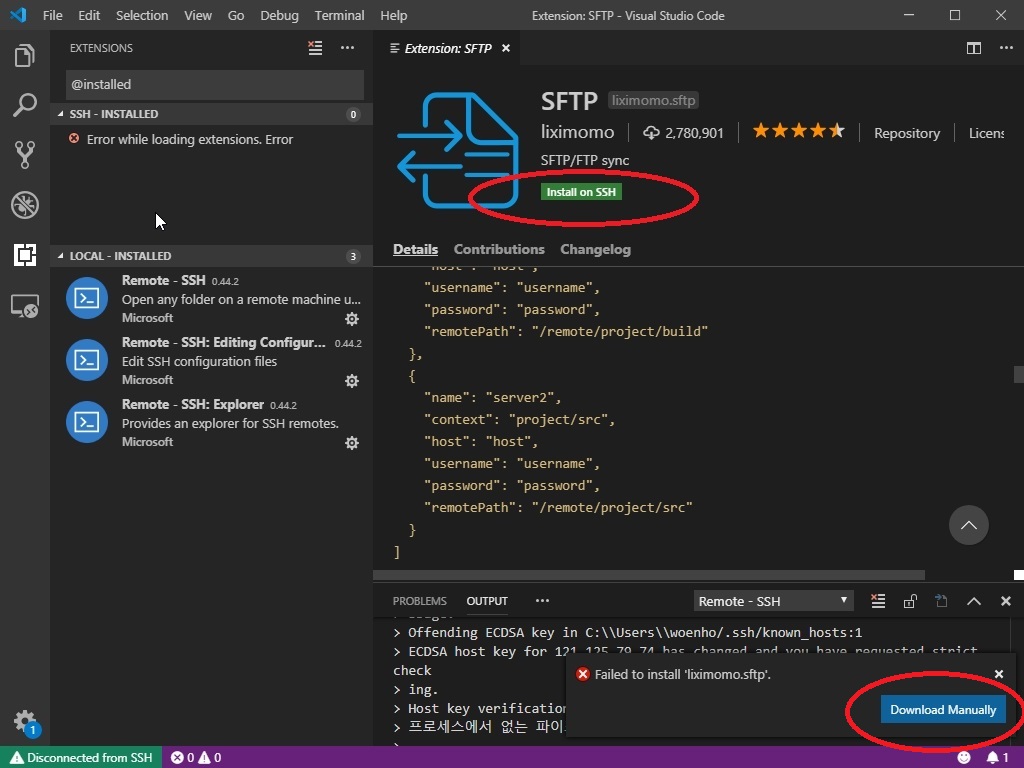1024x768 pixels.
Task: Toggle output scroll lock
Action: pos(910,601)
